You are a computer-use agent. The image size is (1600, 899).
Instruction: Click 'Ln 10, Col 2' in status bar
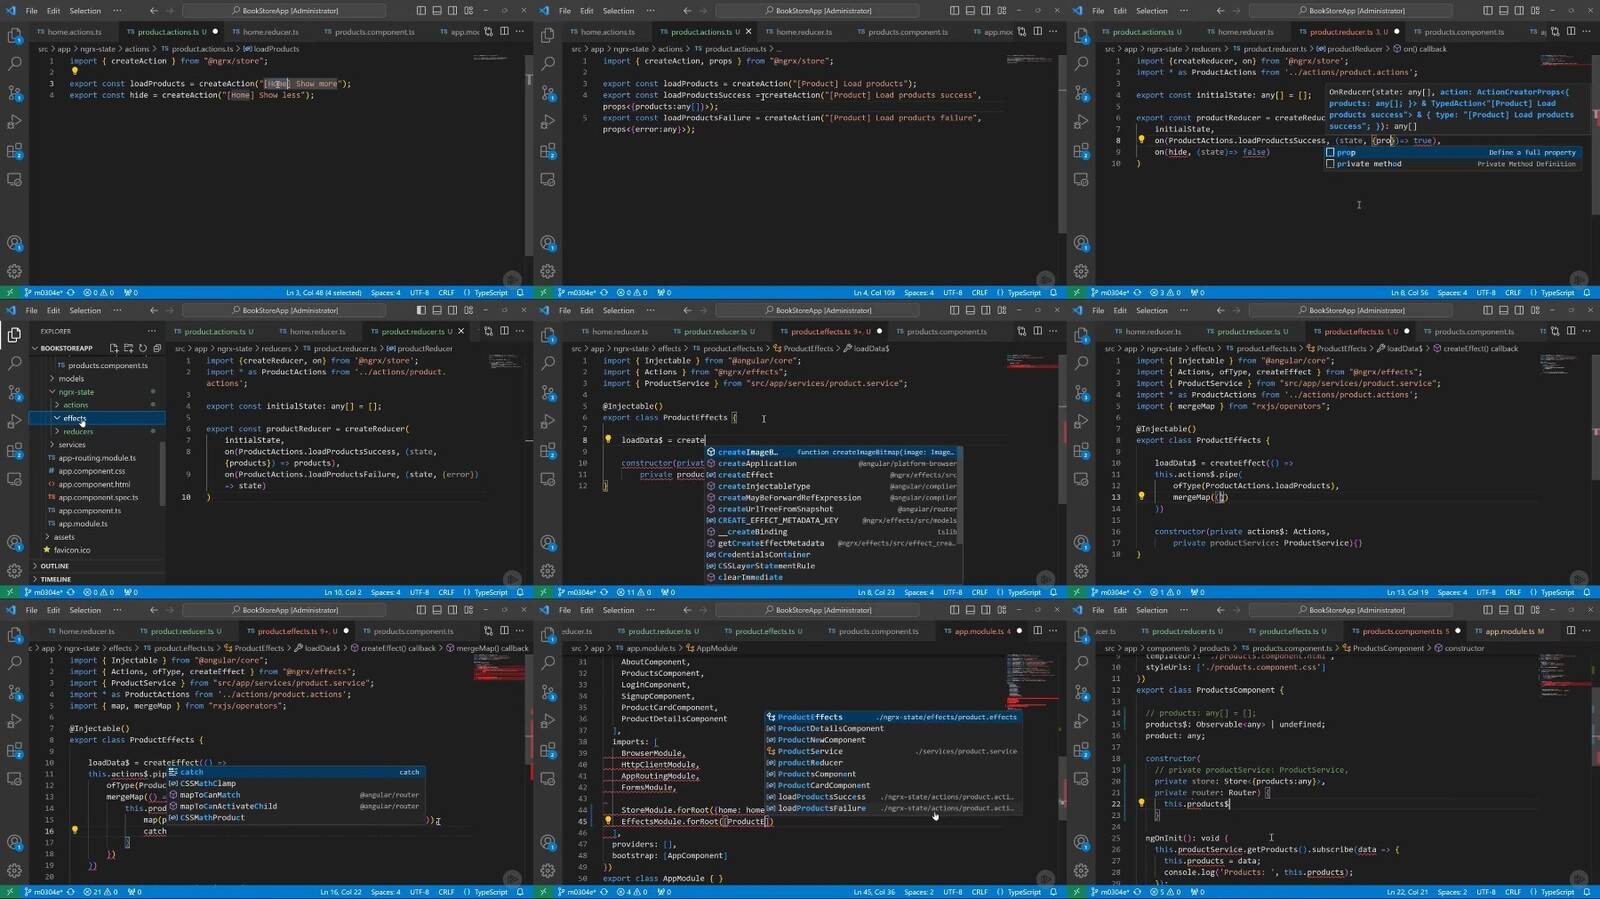click(342, 592)
